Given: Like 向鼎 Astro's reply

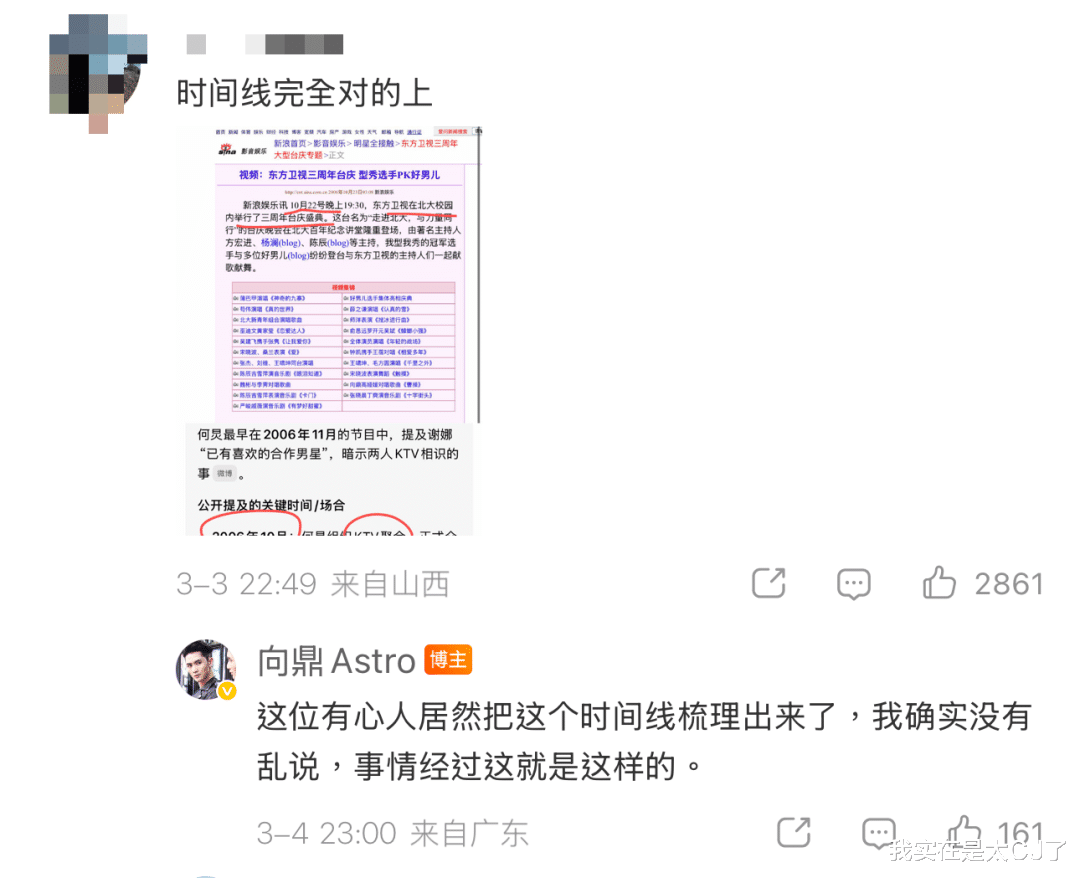Looking at the screenshot, I should pos(964,831).
